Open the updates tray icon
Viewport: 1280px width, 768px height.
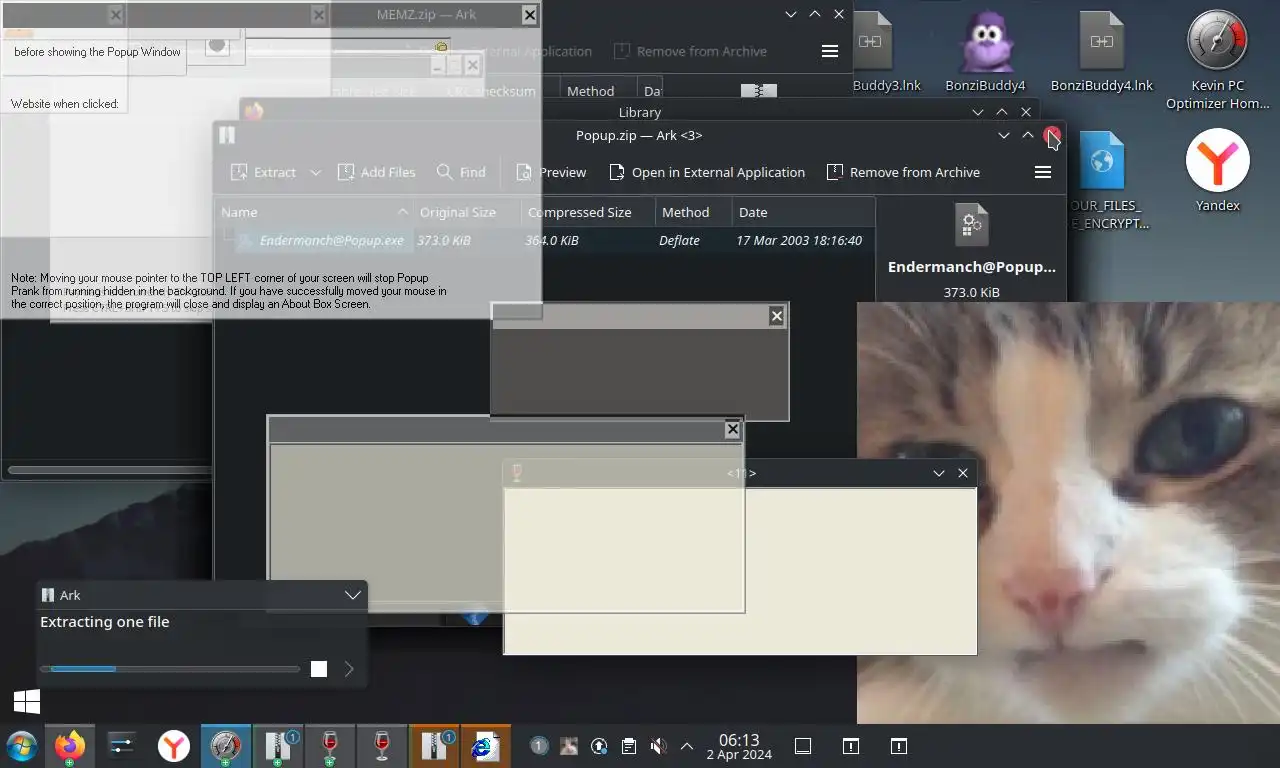point(599,746)
